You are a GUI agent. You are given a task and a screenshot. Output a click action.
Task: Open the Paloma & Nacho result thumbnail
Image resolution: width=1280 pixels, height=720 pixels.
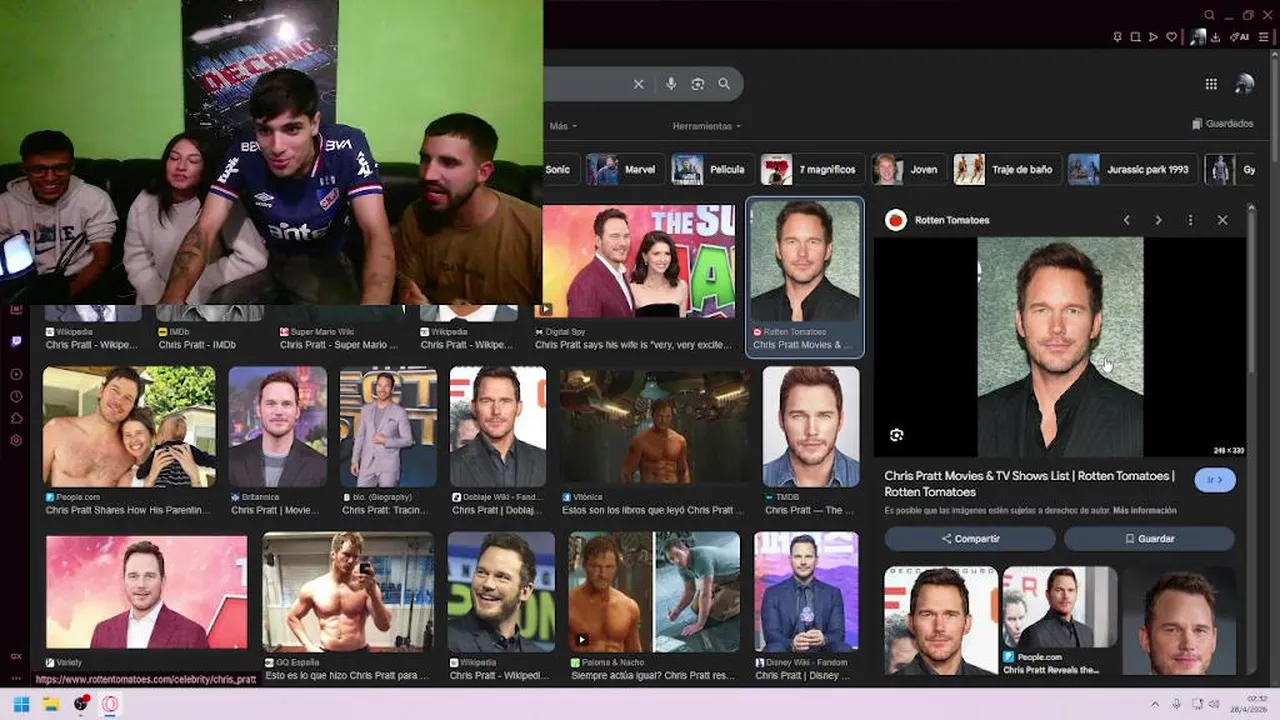(x=654, y=592)
